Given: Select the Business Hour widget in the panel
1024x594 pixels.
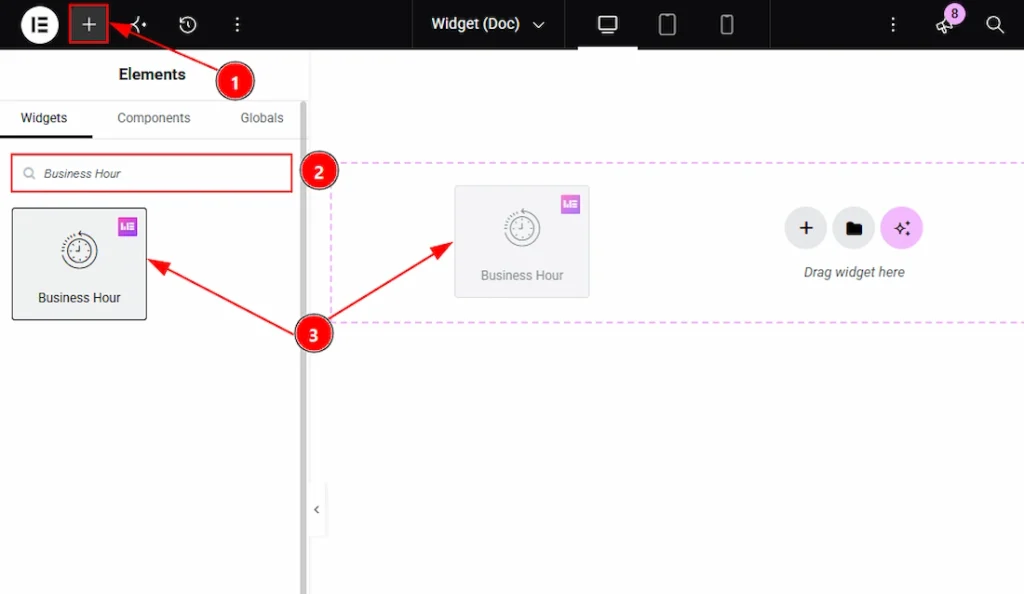Looking at the screenshot, I should (x=79, y=264).
